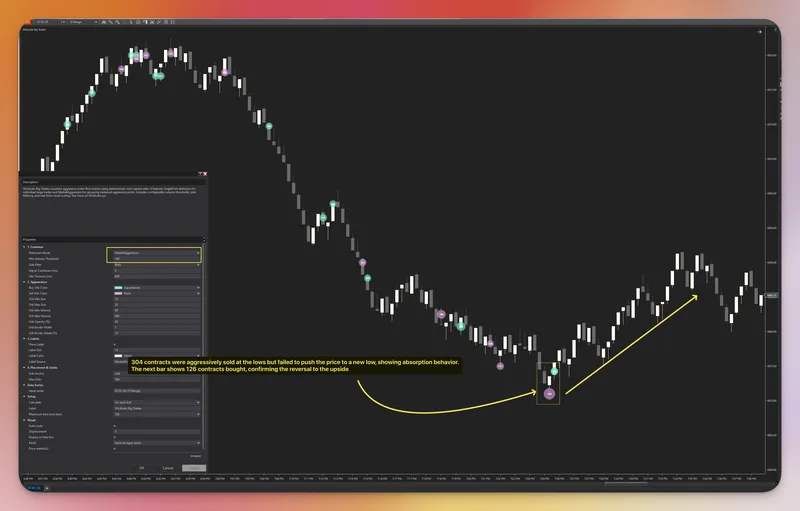Click the bar style icon before the pencil
Viewport: 800px width, 511px height.
[104, 22]
